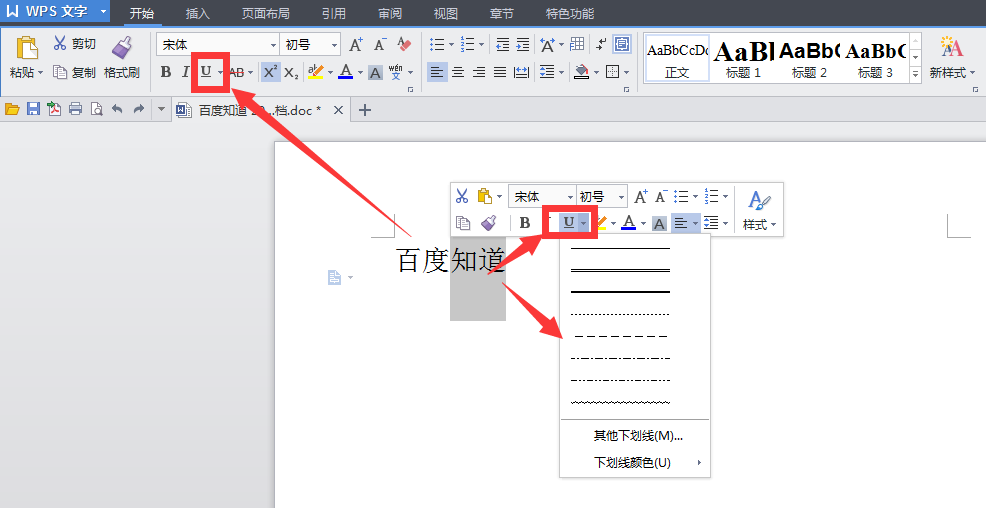Increase font size in the ribbon
This screenshot has width=986, height=508.
(356, 45)
